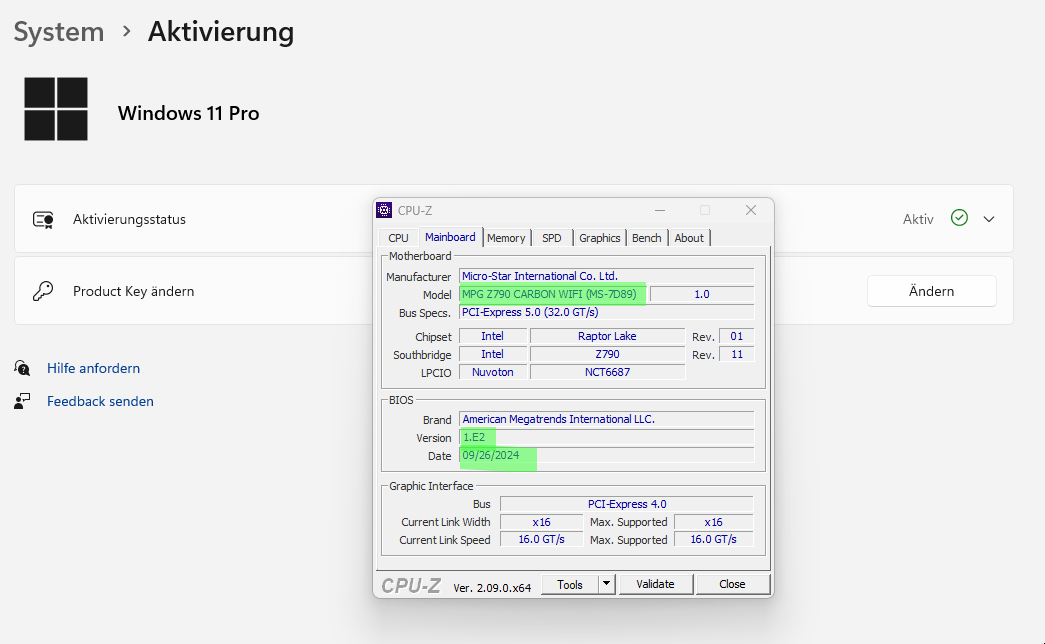Click the Windows logo icon
This screenshot has height=644, width=1045.
(56, 109)
